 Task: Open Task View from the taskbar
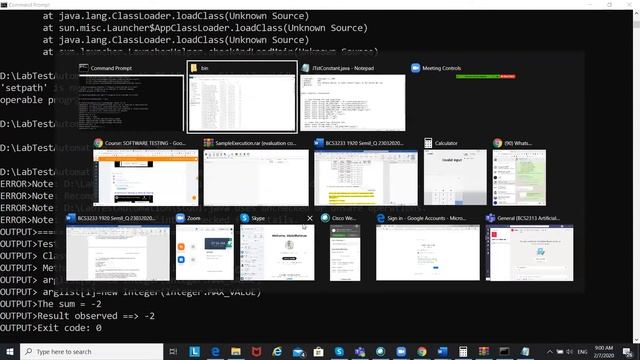173,351
